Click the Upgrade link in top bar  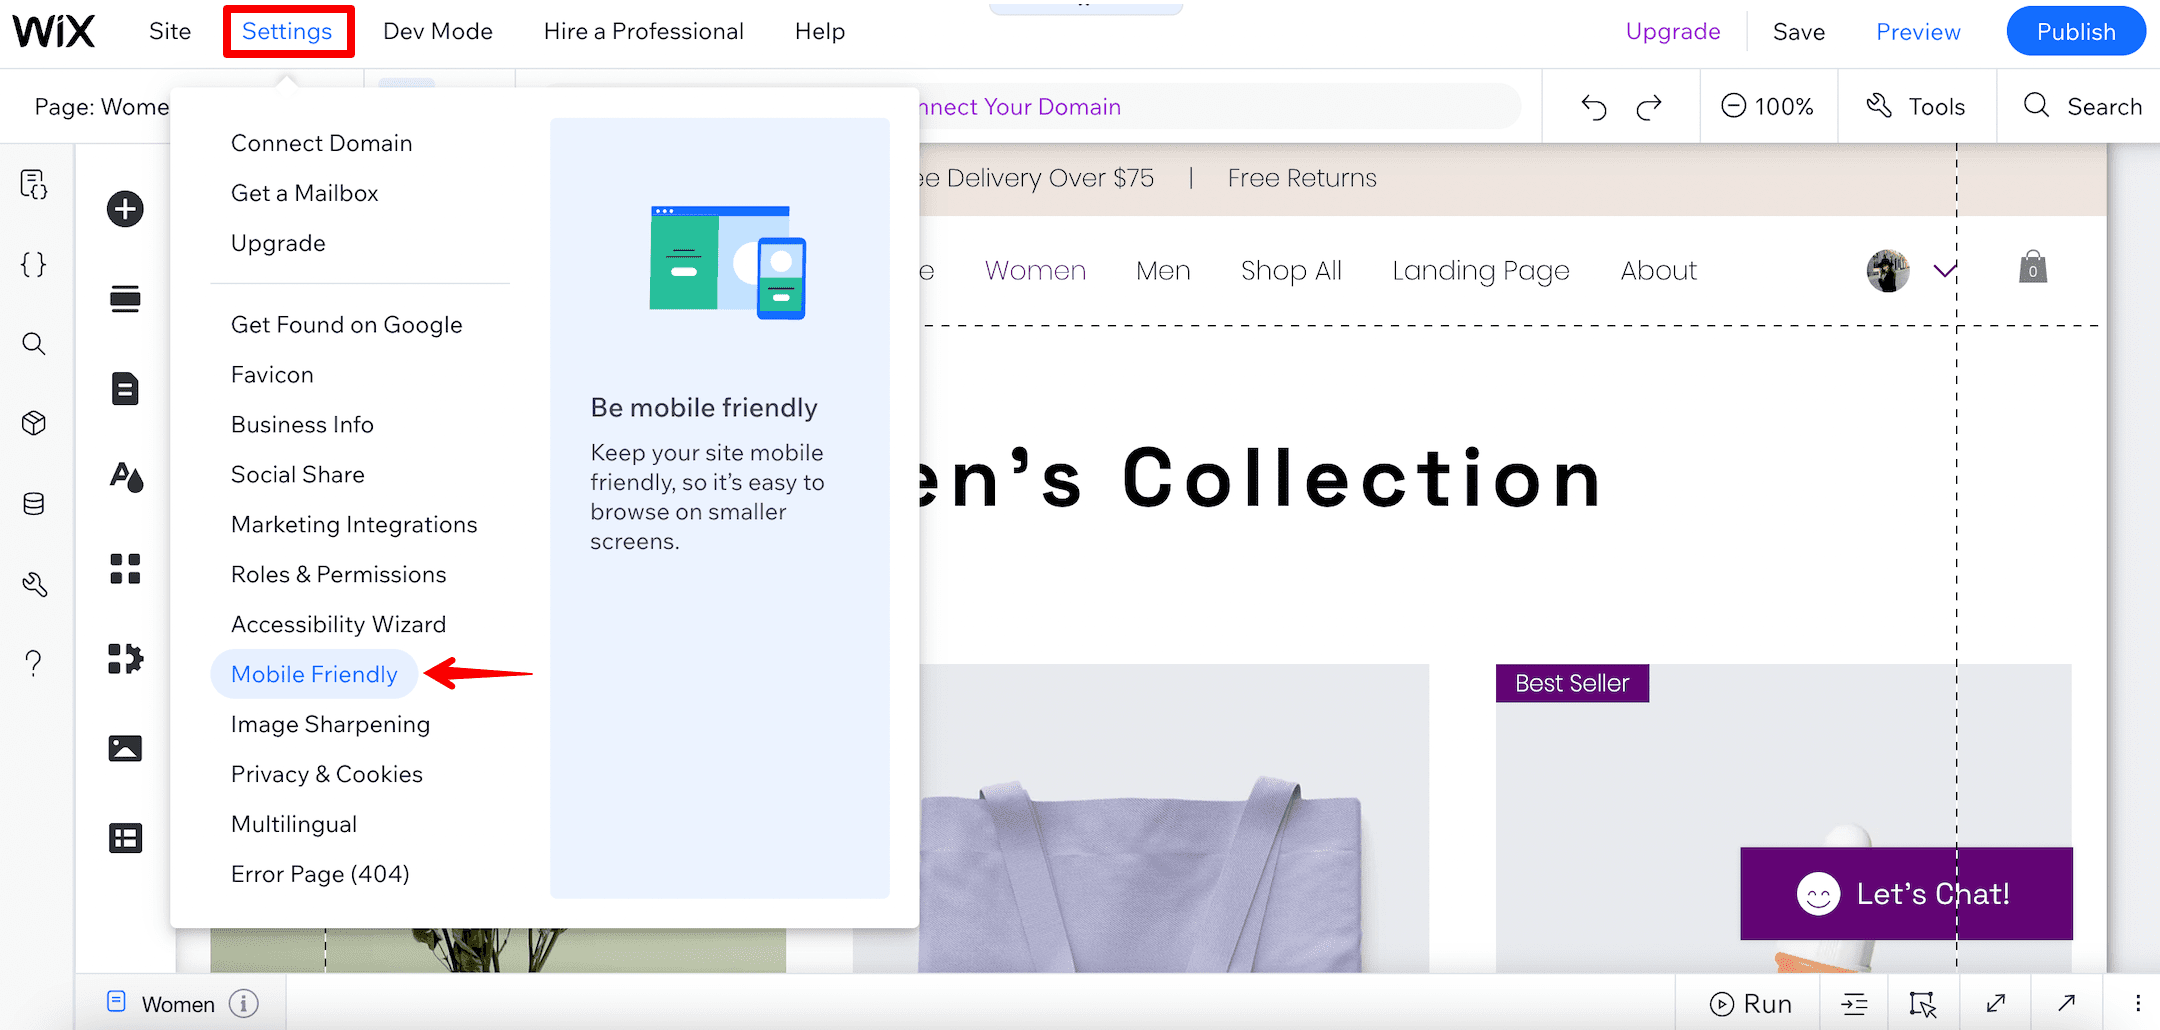coord(1673,32)
